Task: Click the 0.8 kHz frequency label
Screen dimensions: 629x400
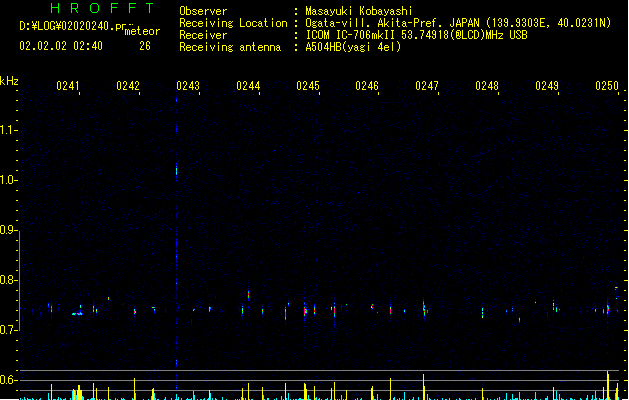Action: [8, 280]
